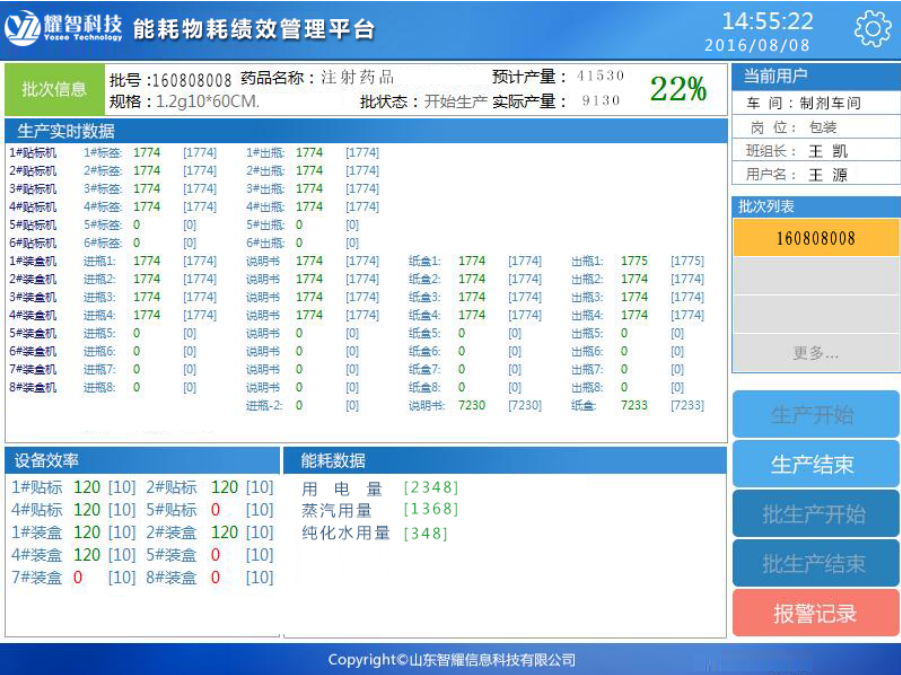Click the 22% production progress indicator
Image resolution: width=901 pixels, height=675 pixels.
coord(678,89)
